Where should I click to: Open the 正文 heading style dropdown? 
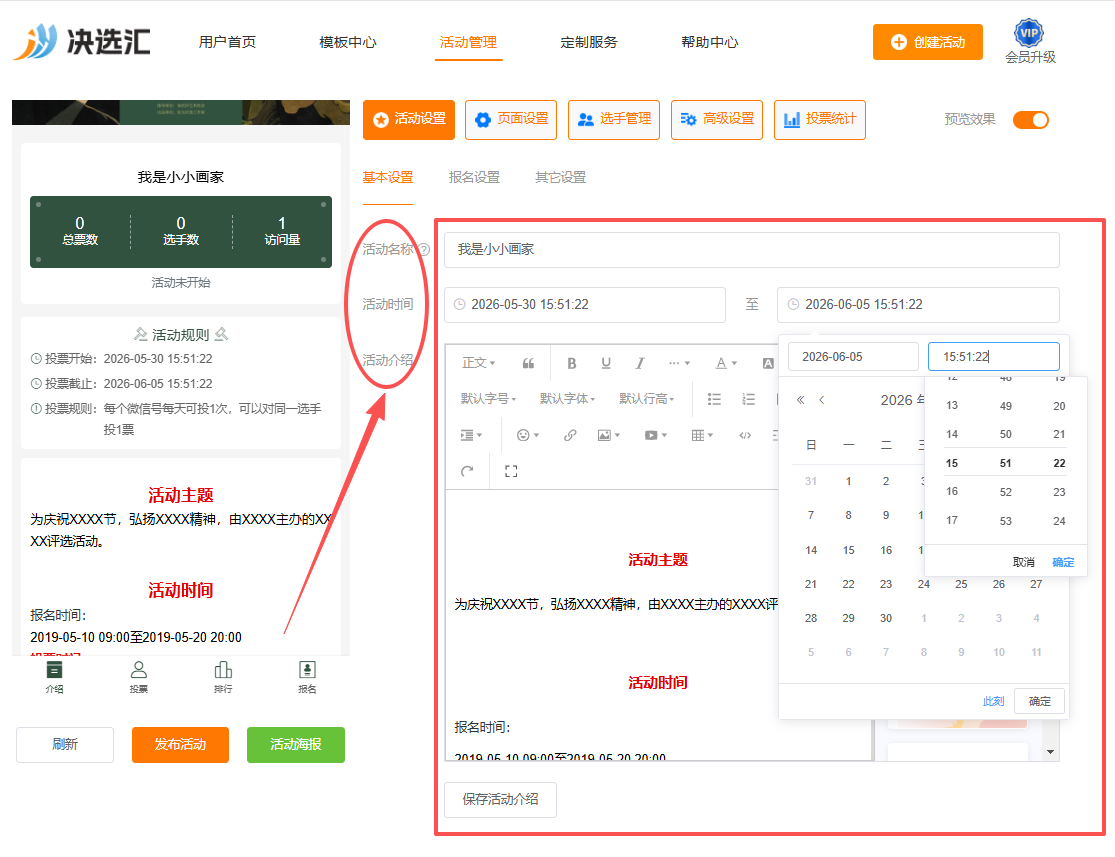(x=478, y=363)
